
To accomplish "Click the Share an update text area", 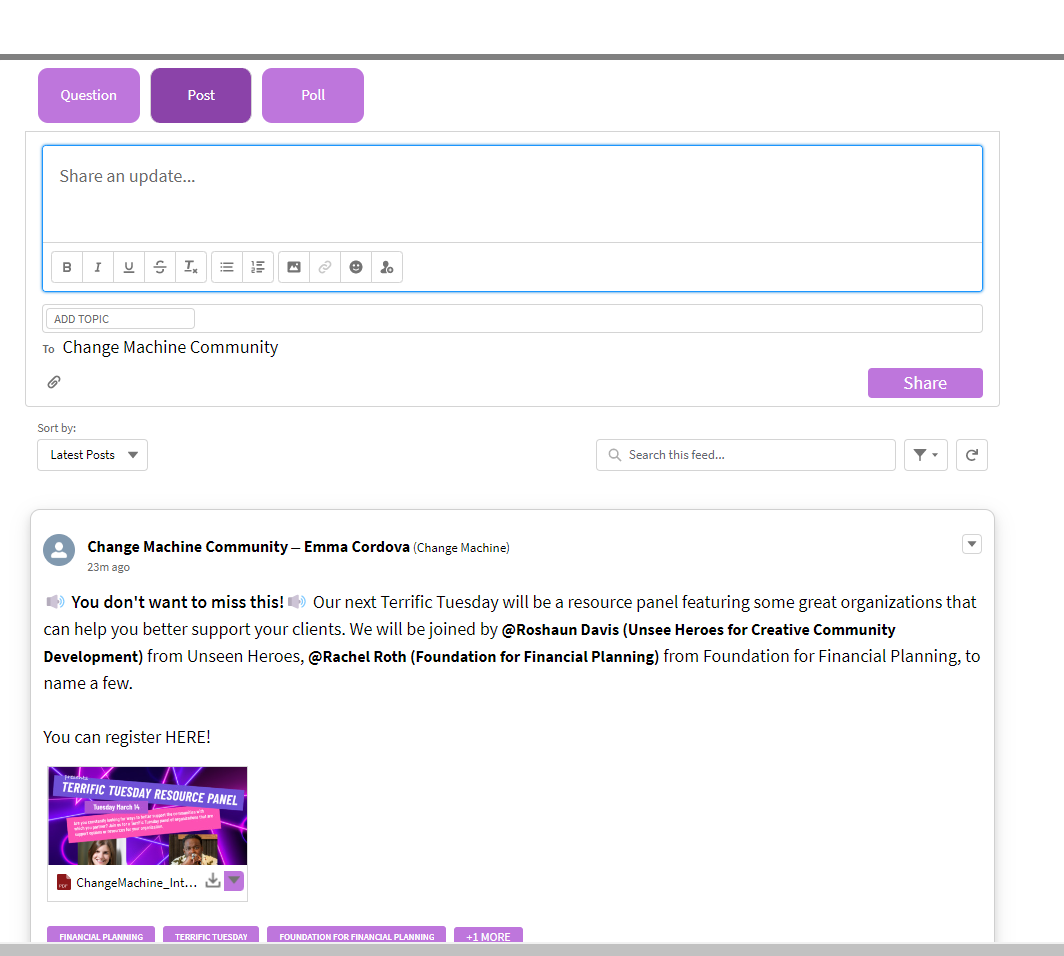I will tap(512, 194).
